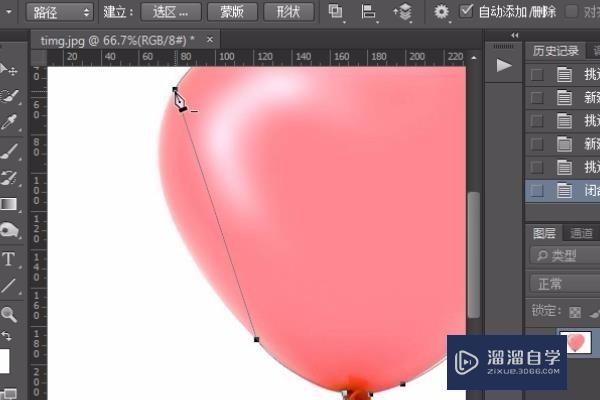Open the path operations icon
The width and height of the screenshot is (600, 400).
click(336, 11)
